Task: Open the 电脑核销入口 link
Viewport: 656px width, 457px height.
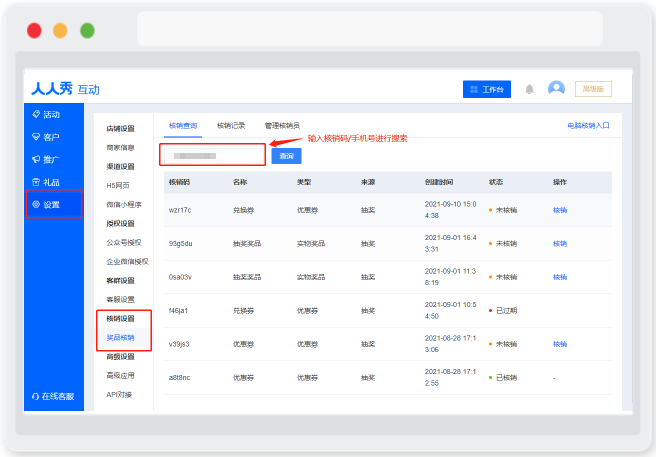Action: point(588,126)
